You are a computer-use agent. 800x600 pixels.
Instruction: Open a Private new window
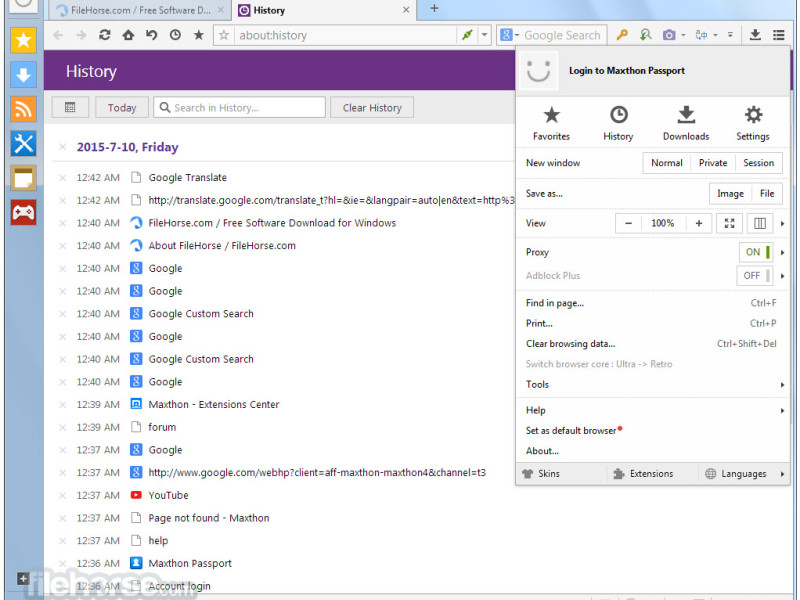pyautogui.click(x=713, y=163)
